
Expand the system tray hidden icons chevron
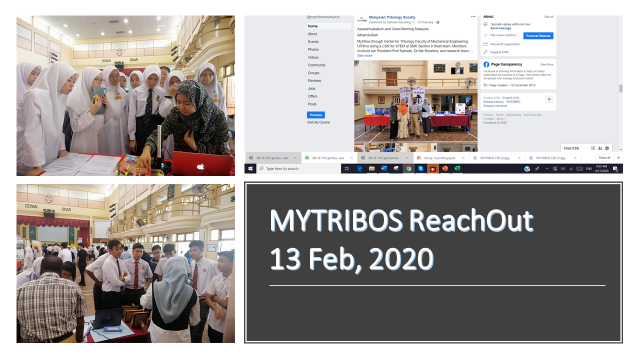[547, 169]
